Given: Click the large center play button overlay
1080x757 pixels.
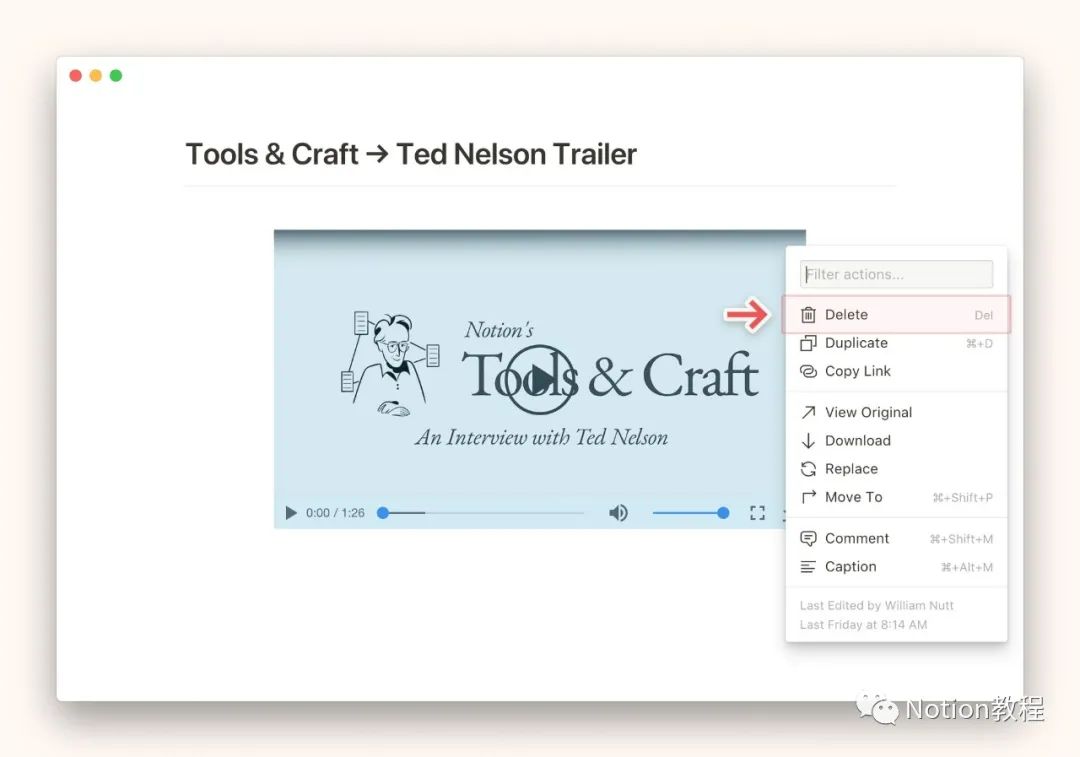Looking at the screenshot, I should point(540,379).
